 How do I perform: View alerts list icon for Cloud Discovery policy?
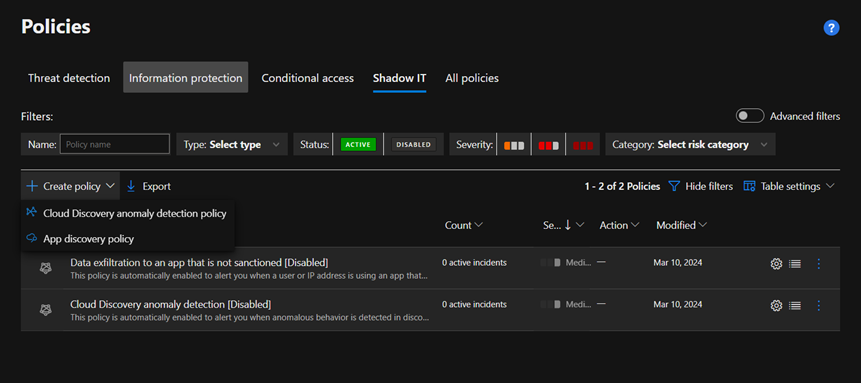794,306
